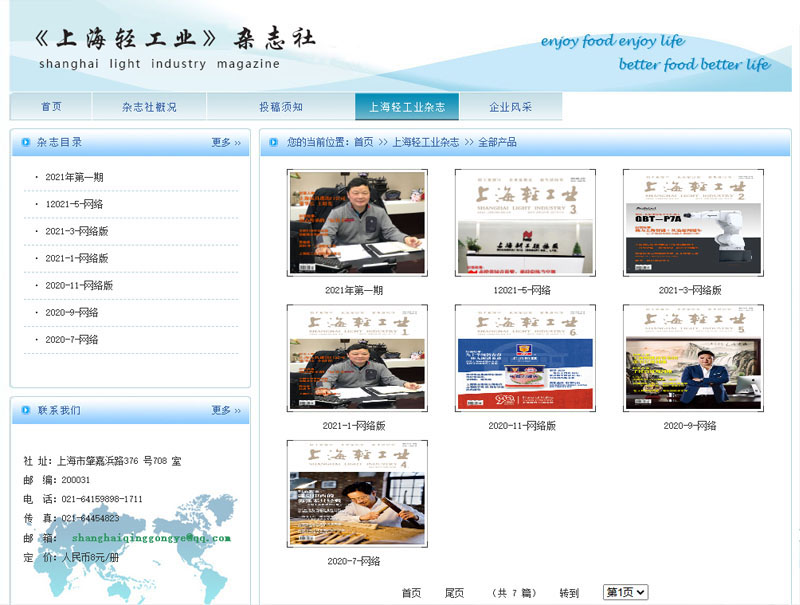The height and width of the screenshot is (605, 800).
Task: Click the fax number 021-64454823
Action: [90, 518]
